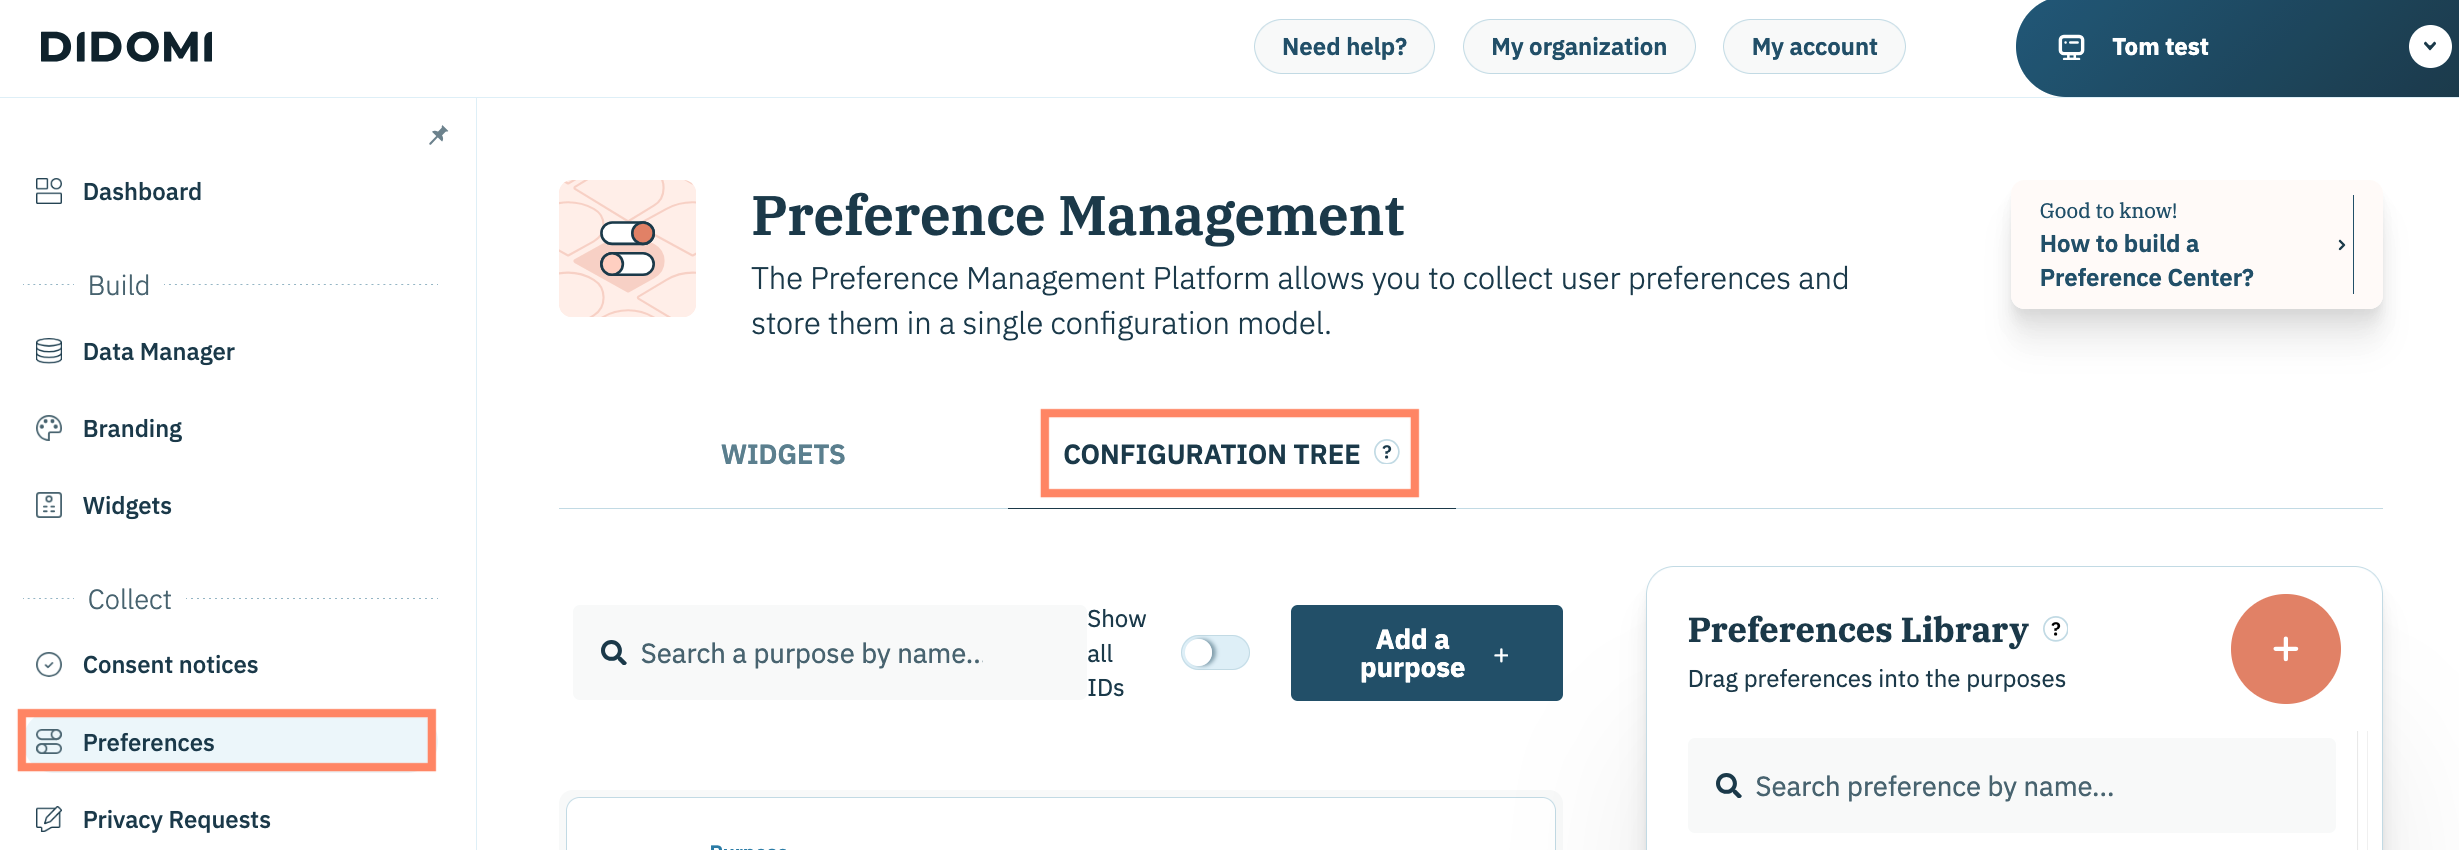This screenshot has width=2459, height=850.
Task: Open the Need help? link
Action: [x=1344, y=47]
